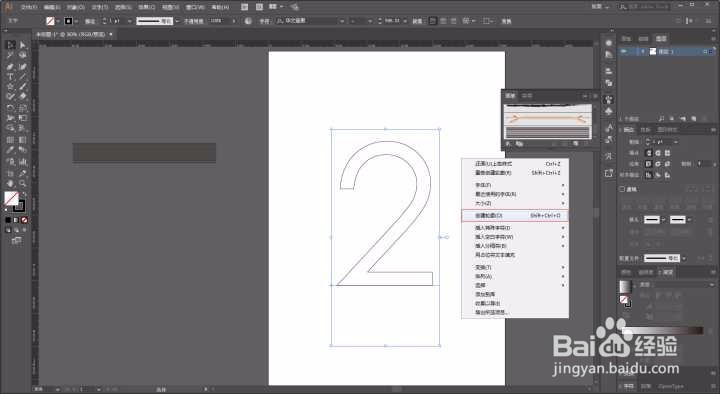The width and height of the screenshot is (720, 394).
Task: Open Brush Libraries menu in Brushes panel
Action: [509, 144]
